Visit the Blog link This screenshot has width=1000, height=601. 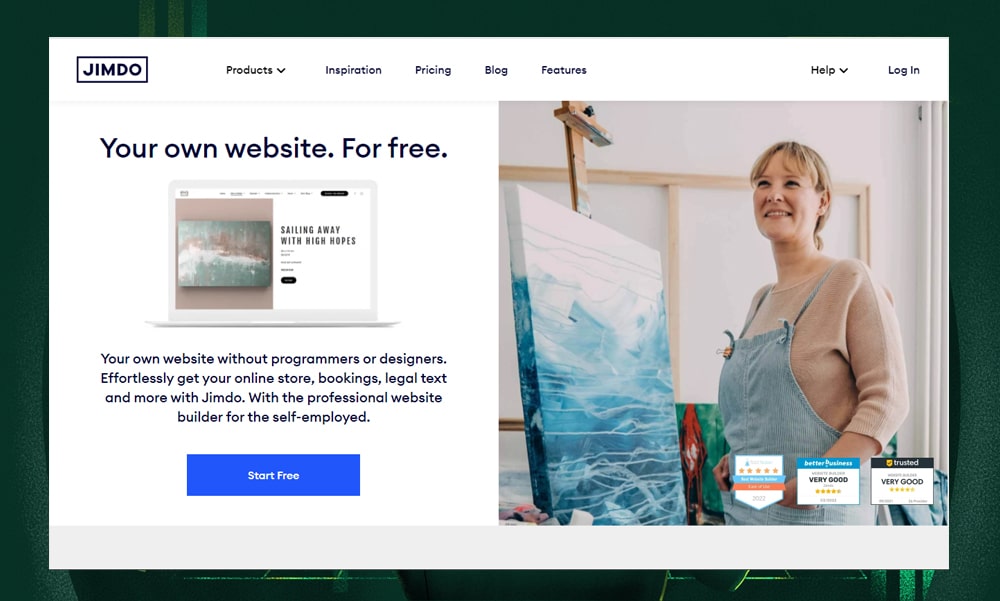coord(496,70)
